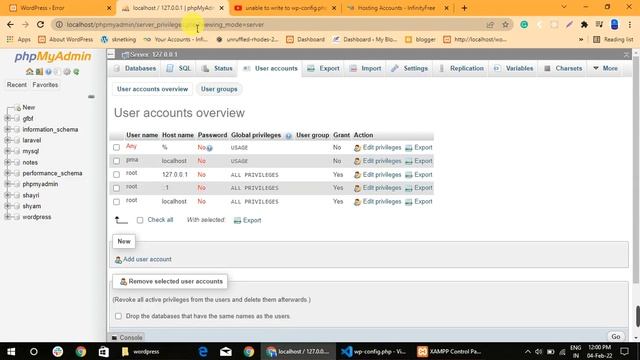
Task: Expand the gfbf database tree node
Action: coord(7,118)
